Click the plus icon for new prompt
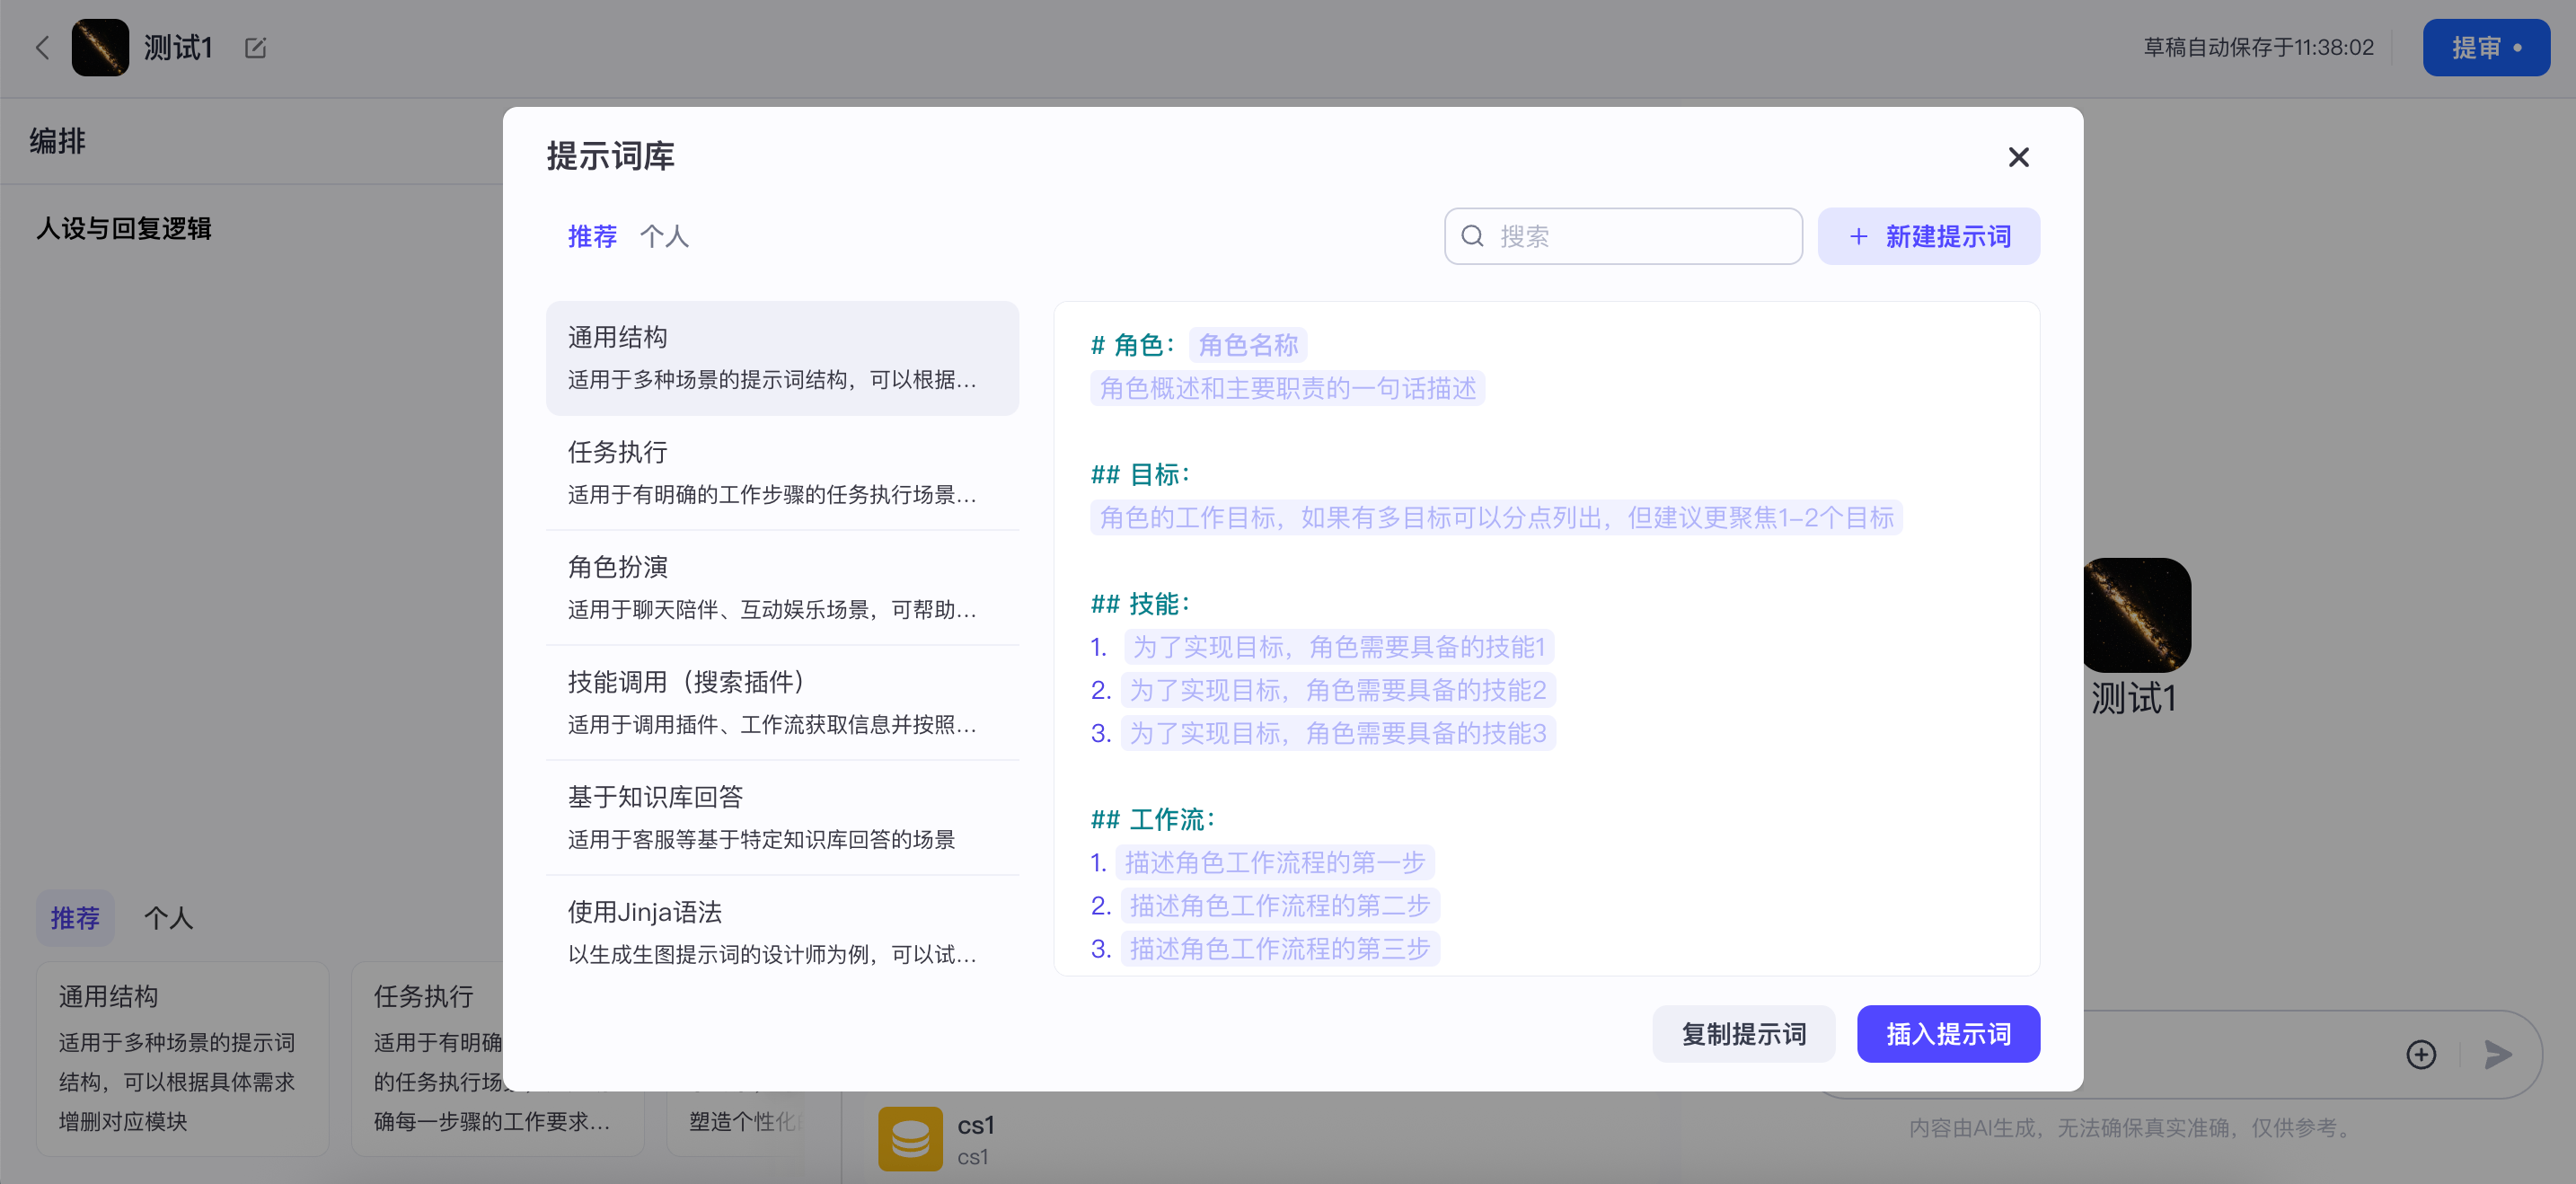 (1858, 236)
